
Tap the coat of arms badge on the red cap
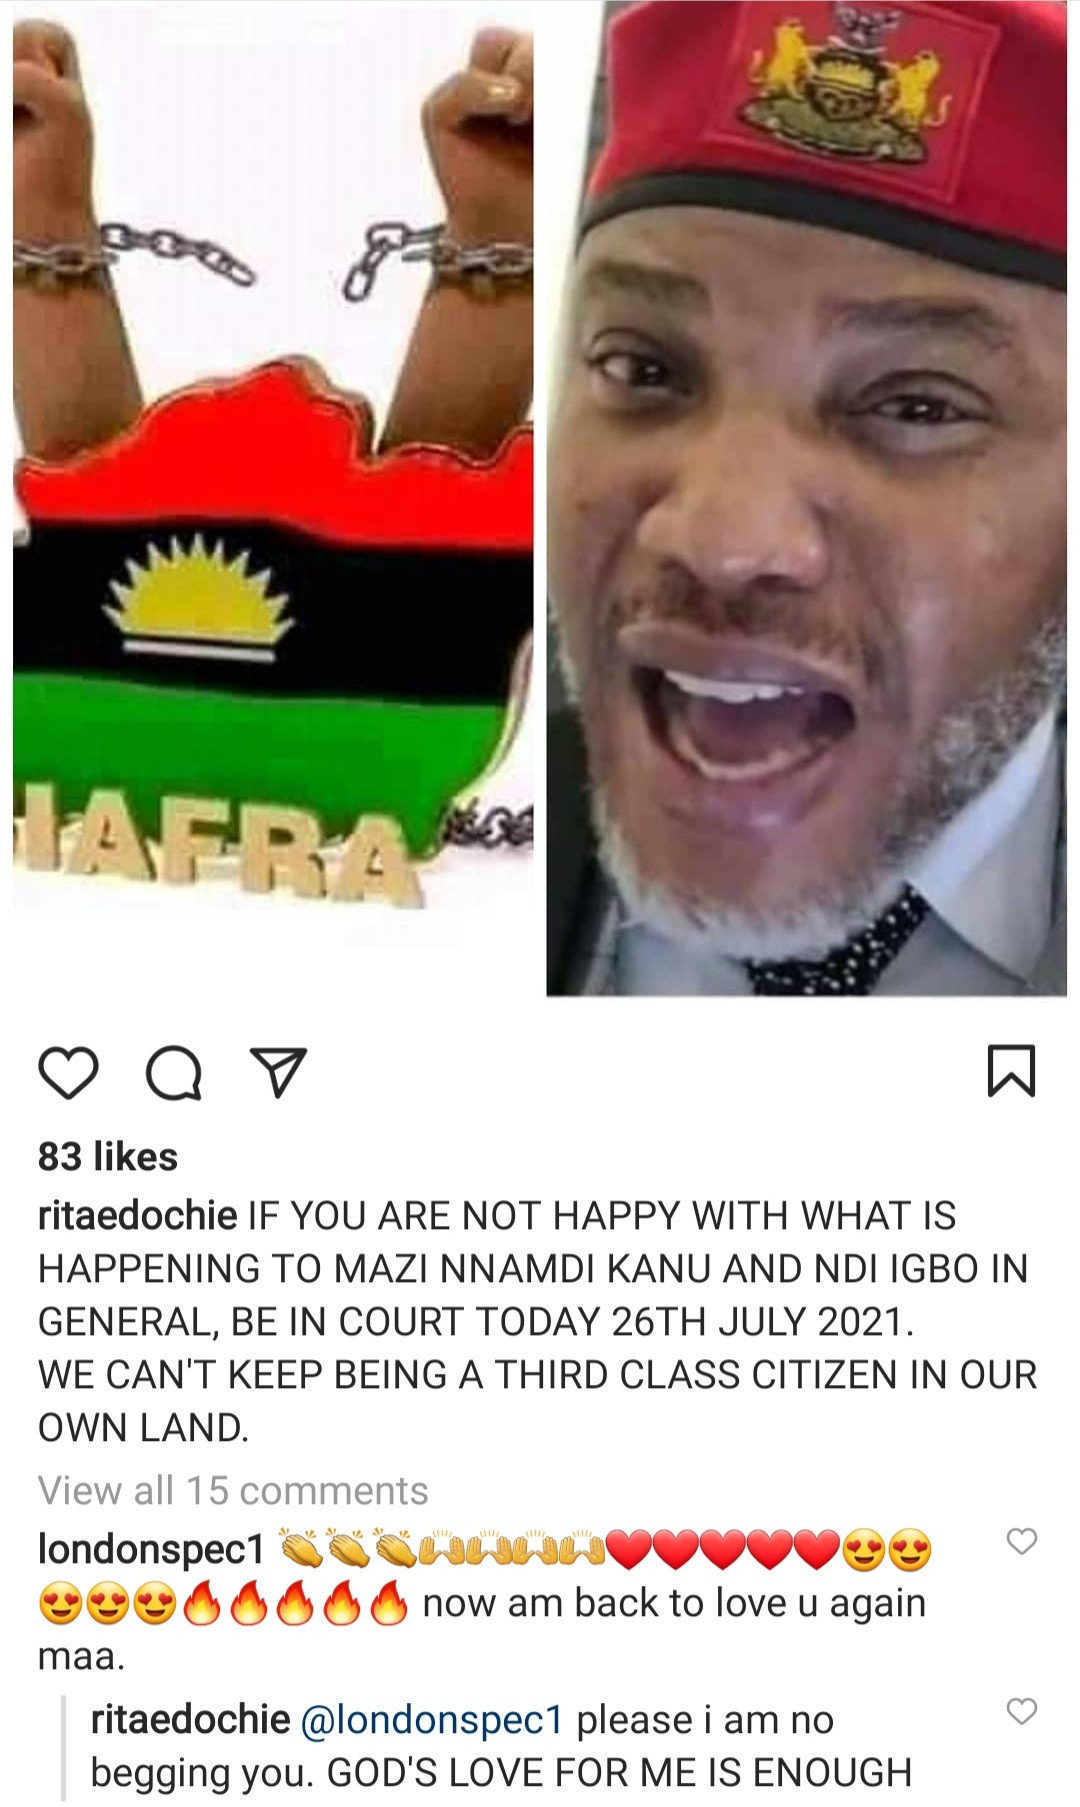(846, 88)
